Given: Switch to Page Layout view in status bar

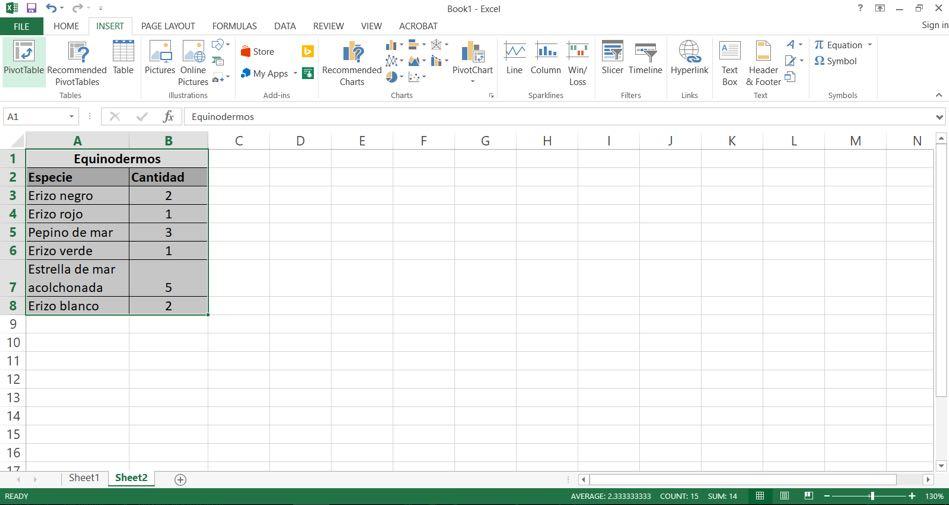Looking at the screenshot, I should coord(784,496).
